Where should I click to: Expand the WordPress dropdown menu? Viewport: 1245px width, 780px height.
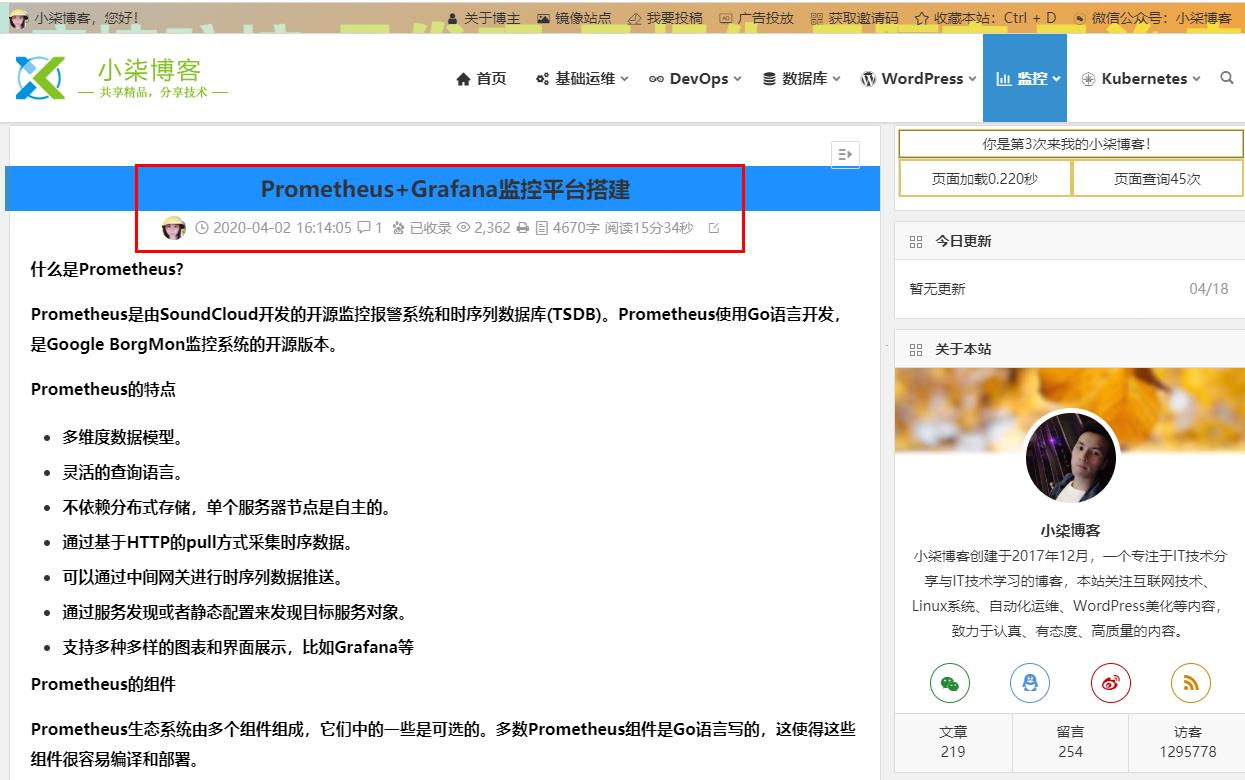click(x=919, y=78)
